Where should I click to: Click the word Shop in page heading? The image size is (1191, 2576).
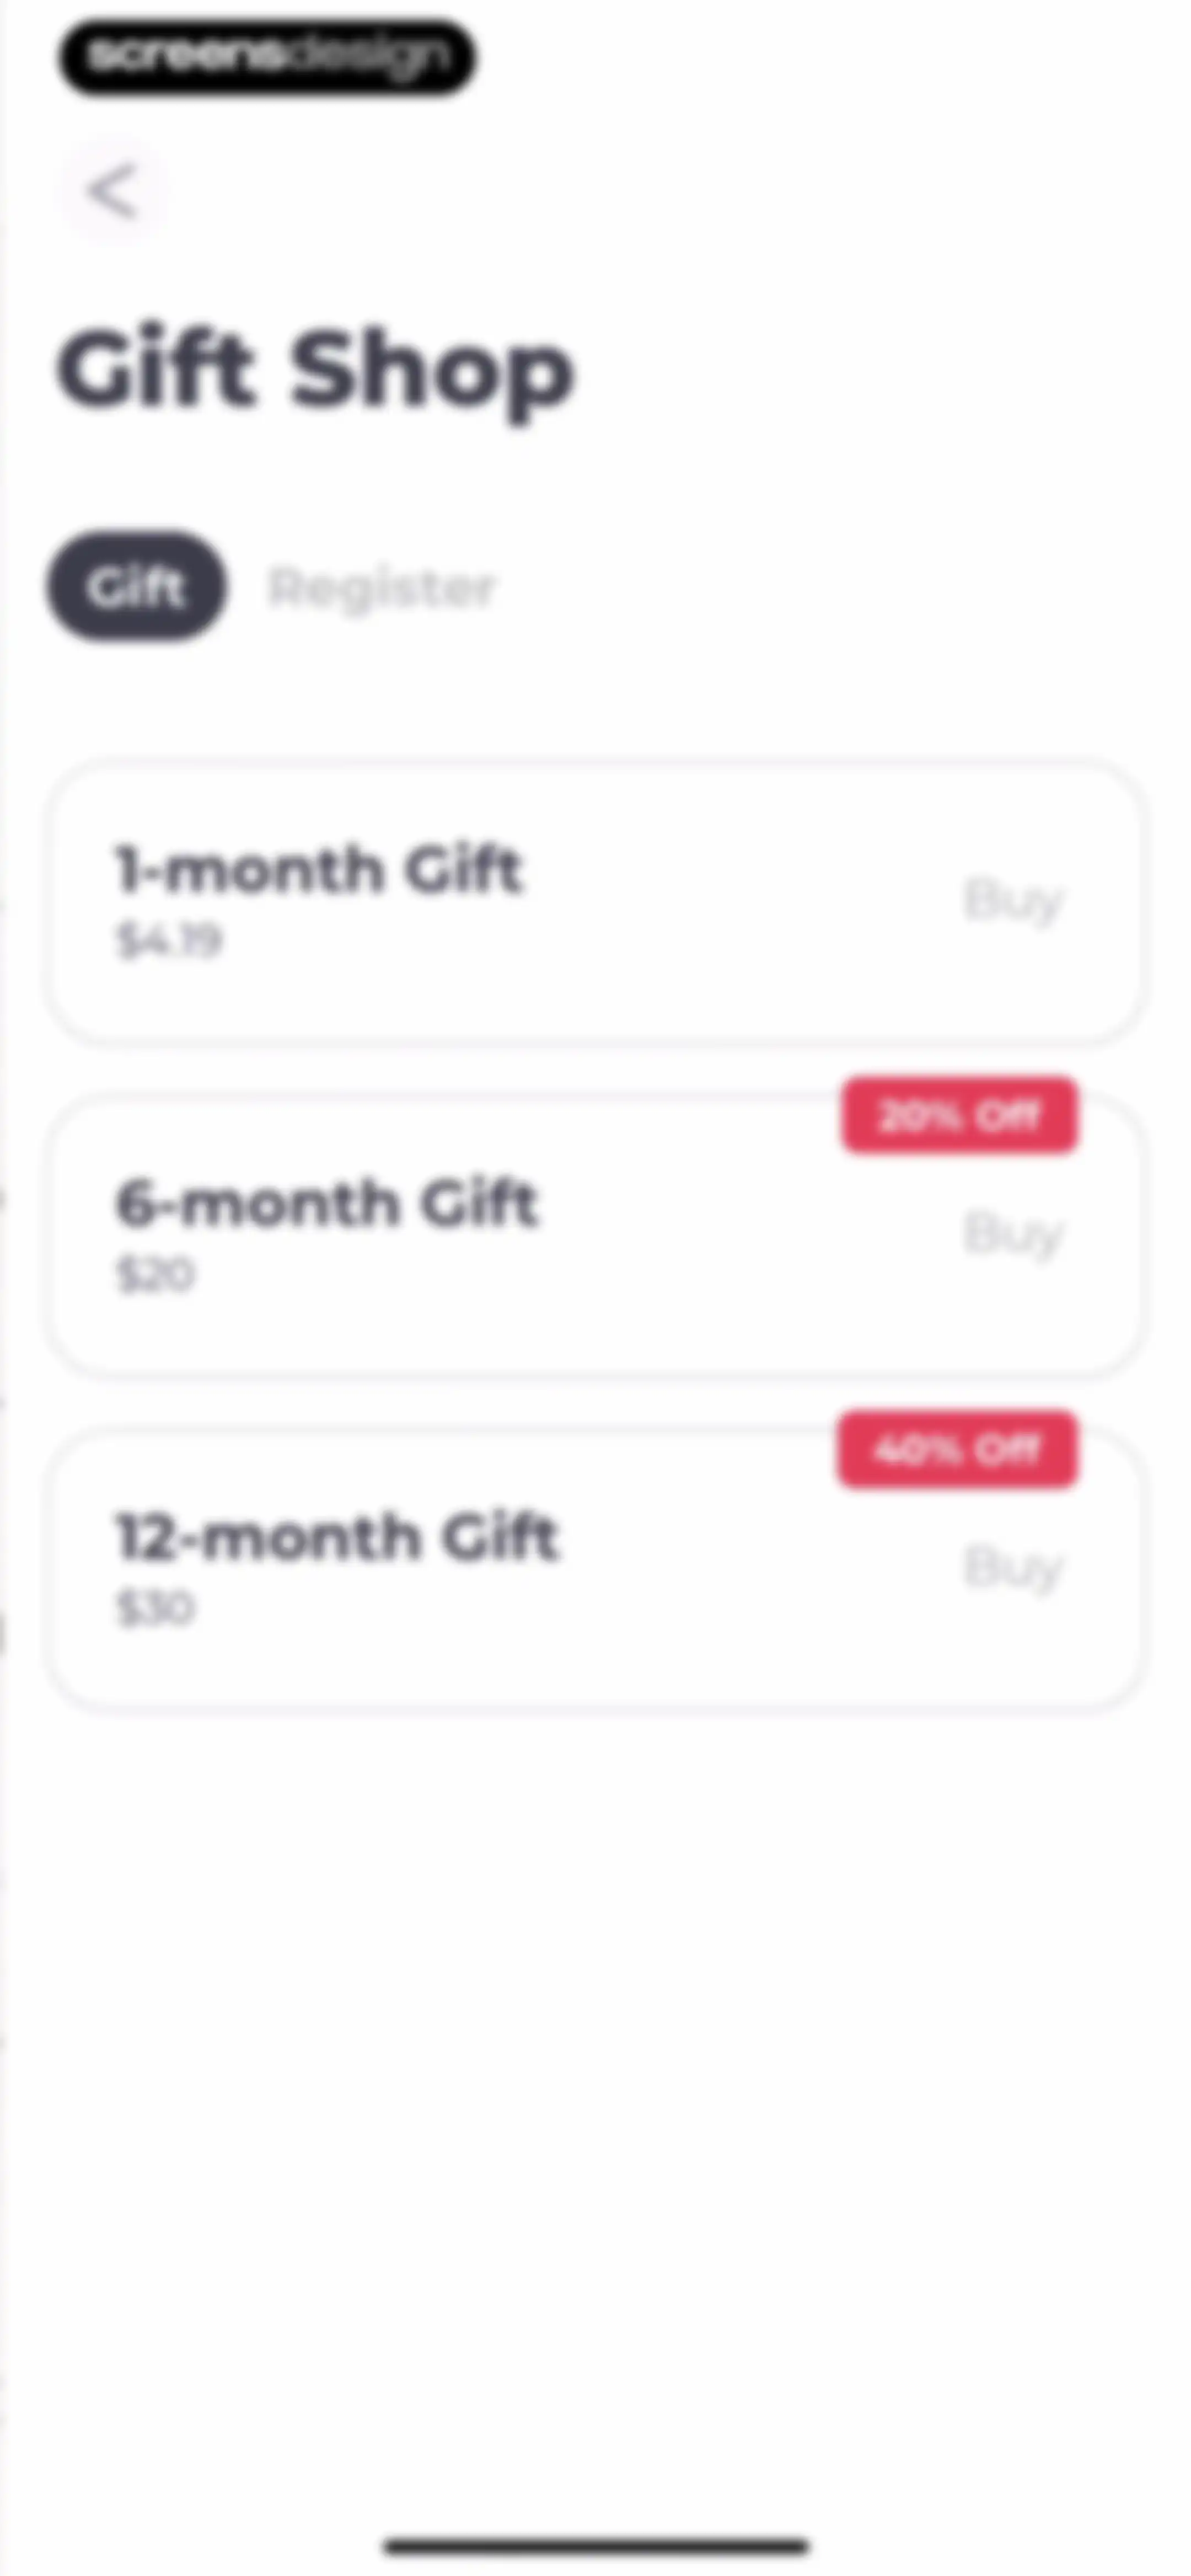[433, 374]
